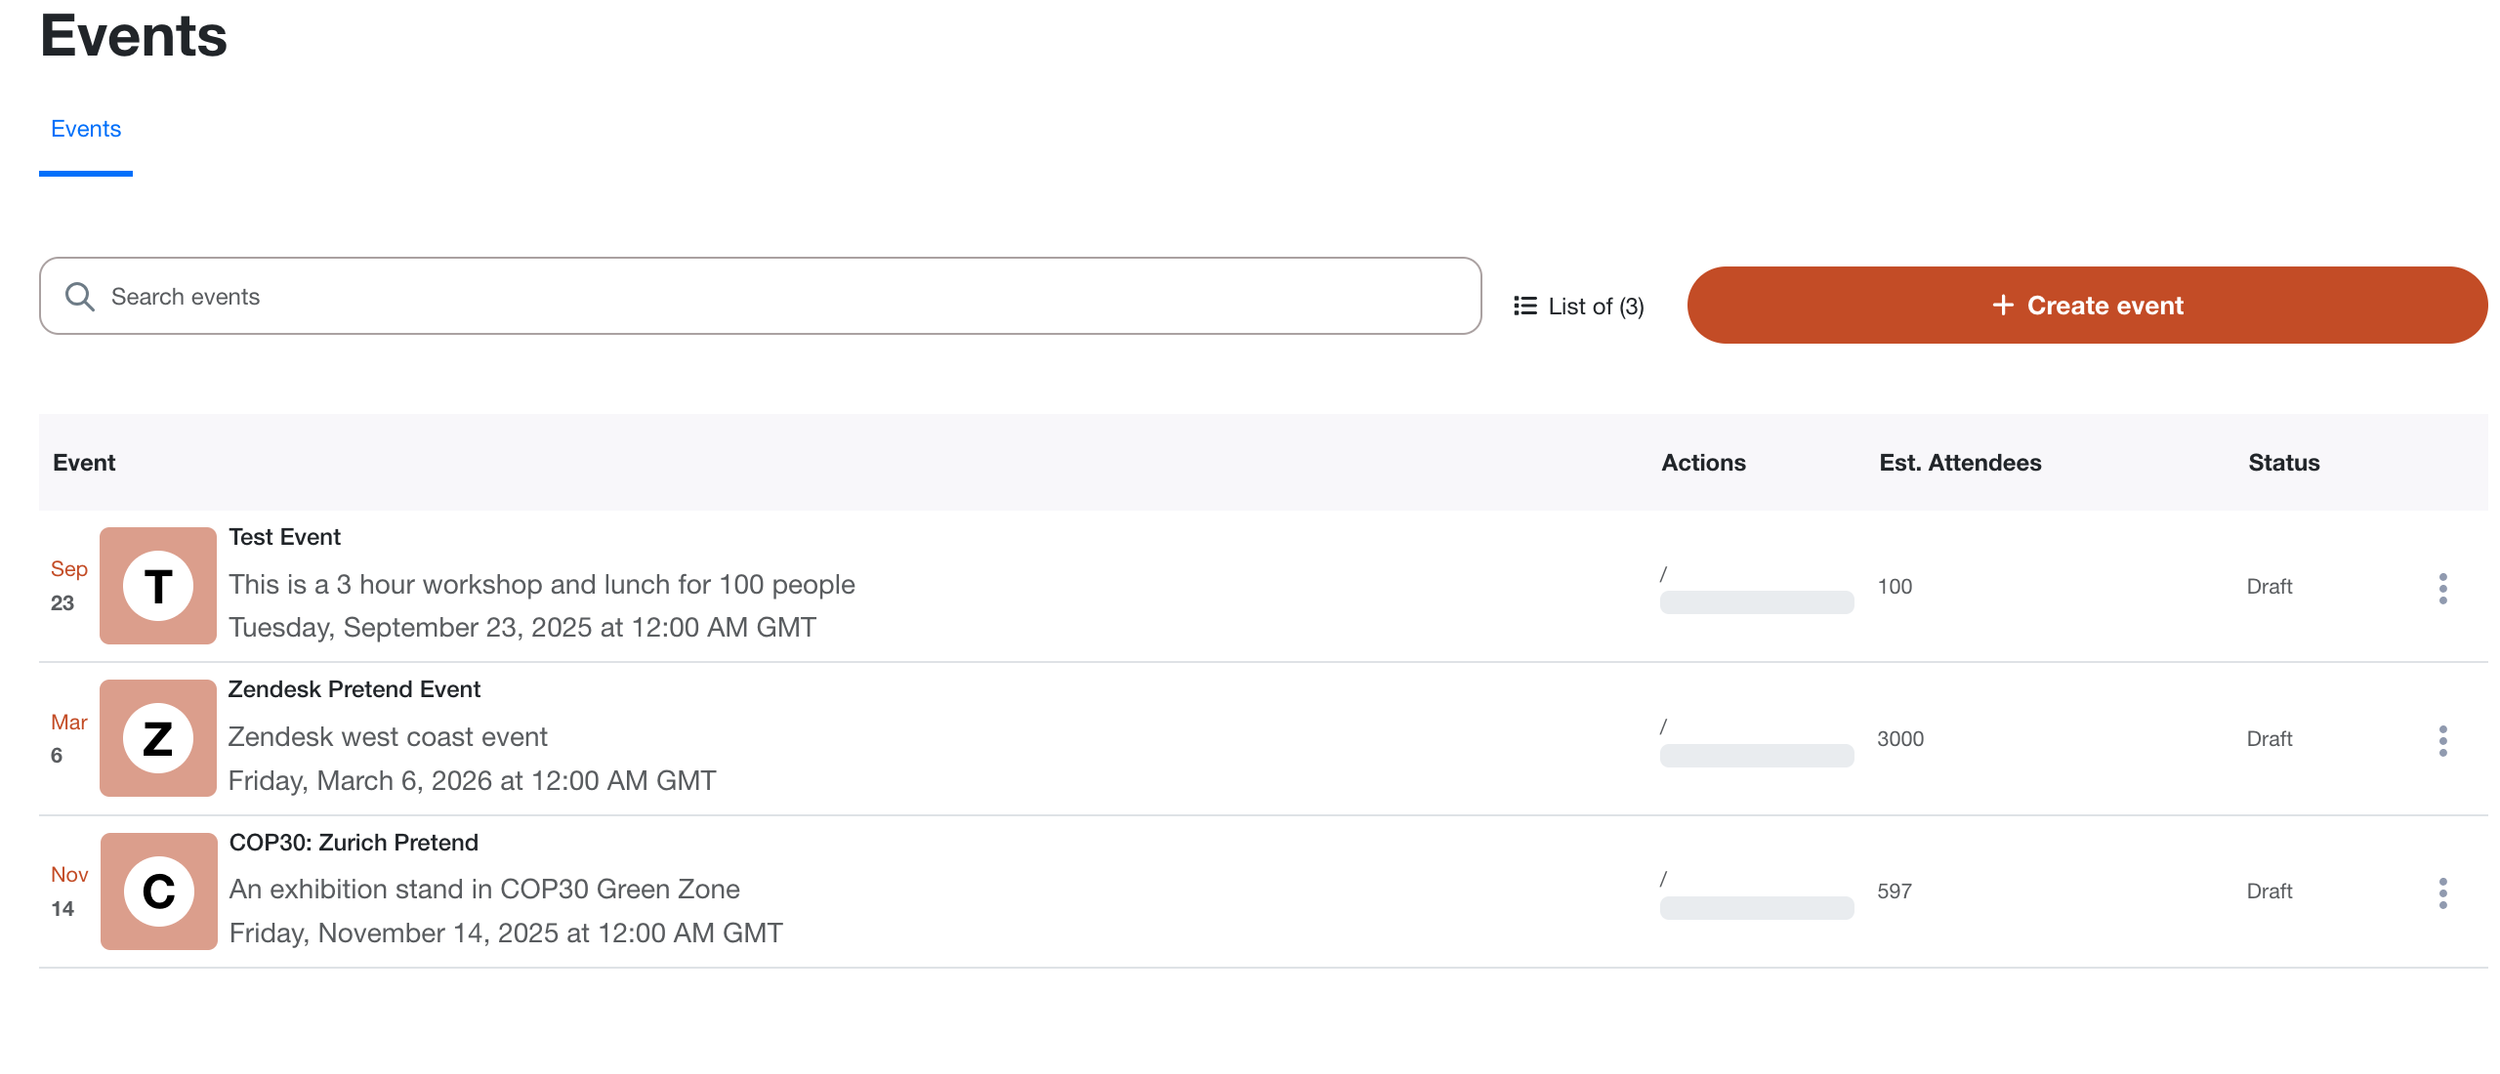Open the COP30: Zurich Pretend kebab menu

(x=2442, y=893)
